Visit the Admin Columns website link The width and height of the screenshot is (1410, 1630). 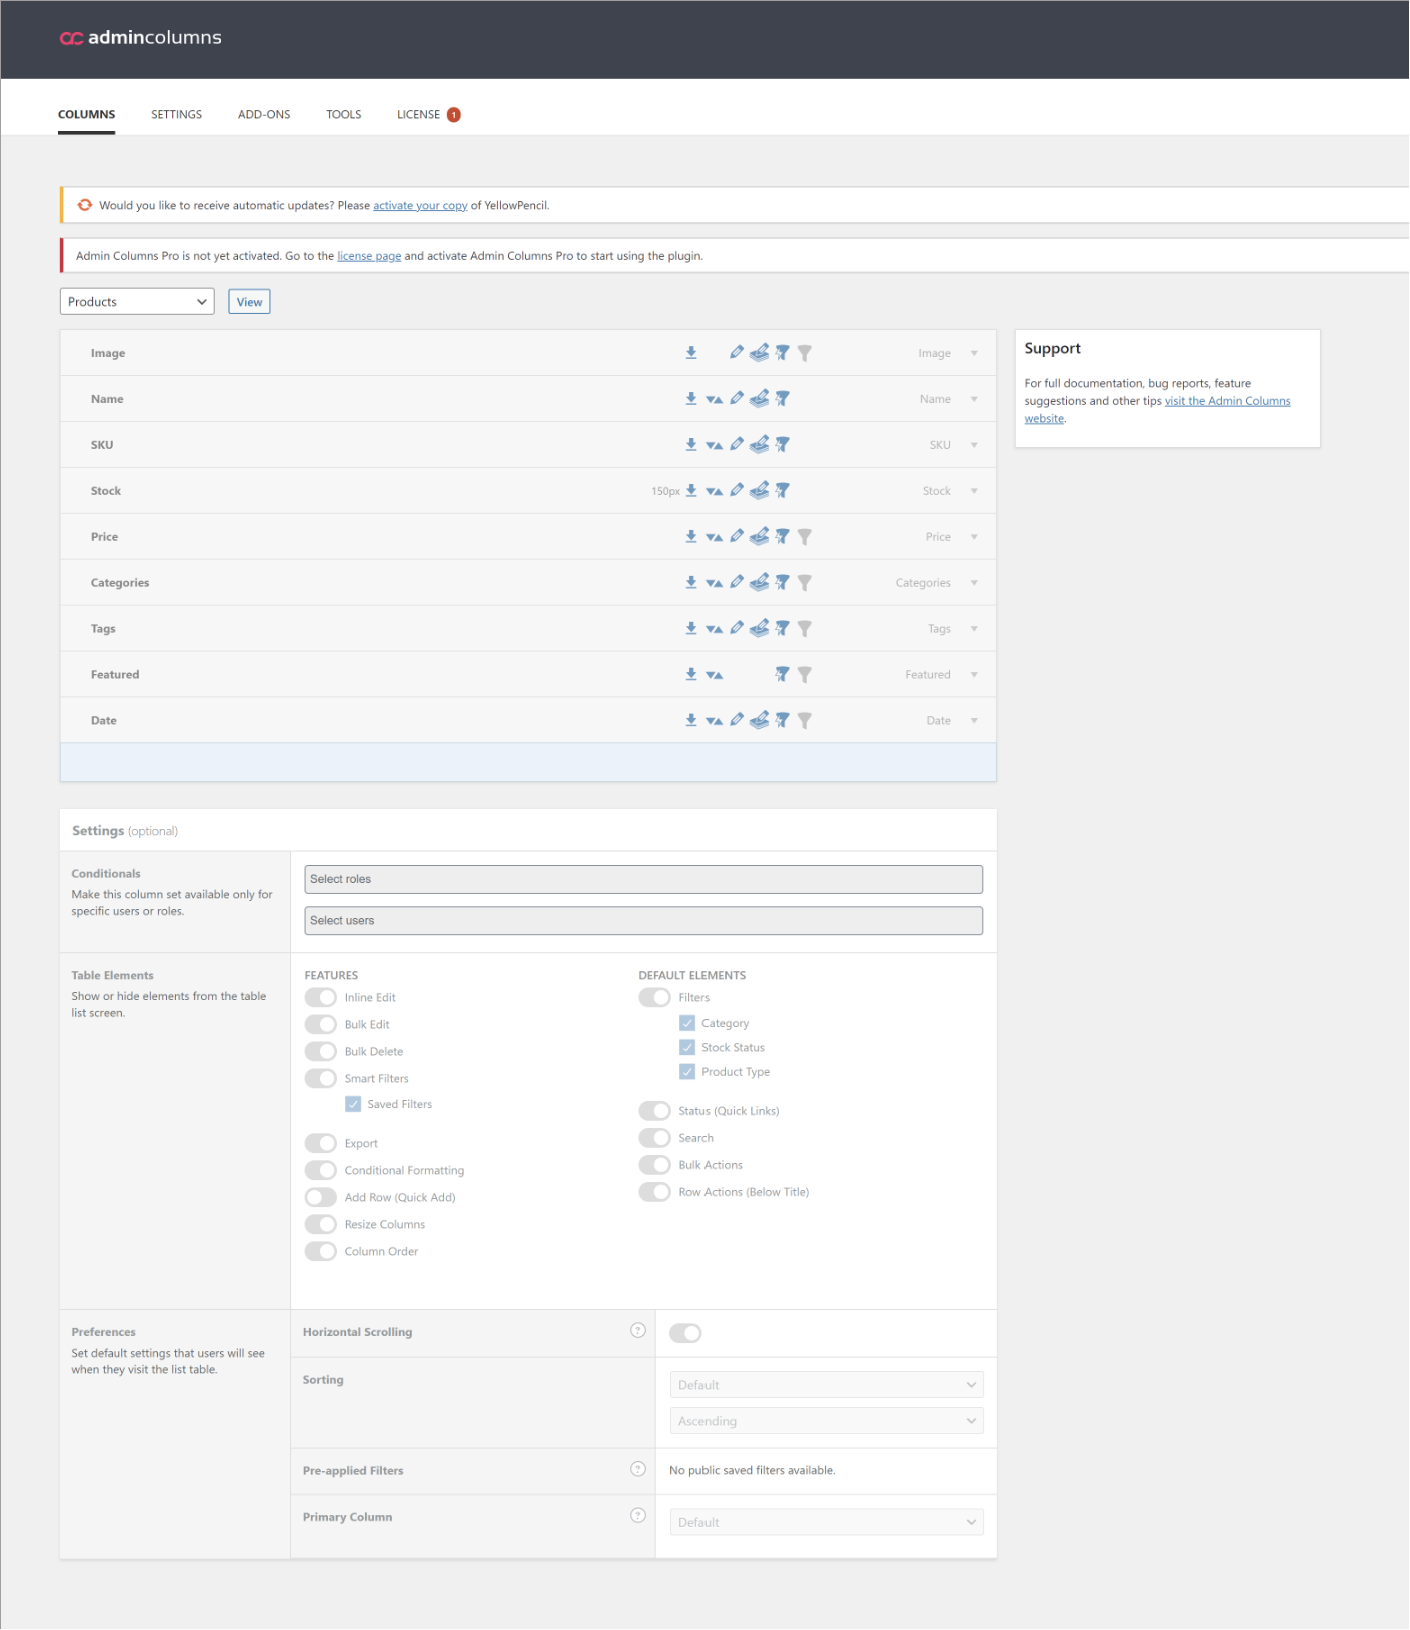[x=1157, y=410]
